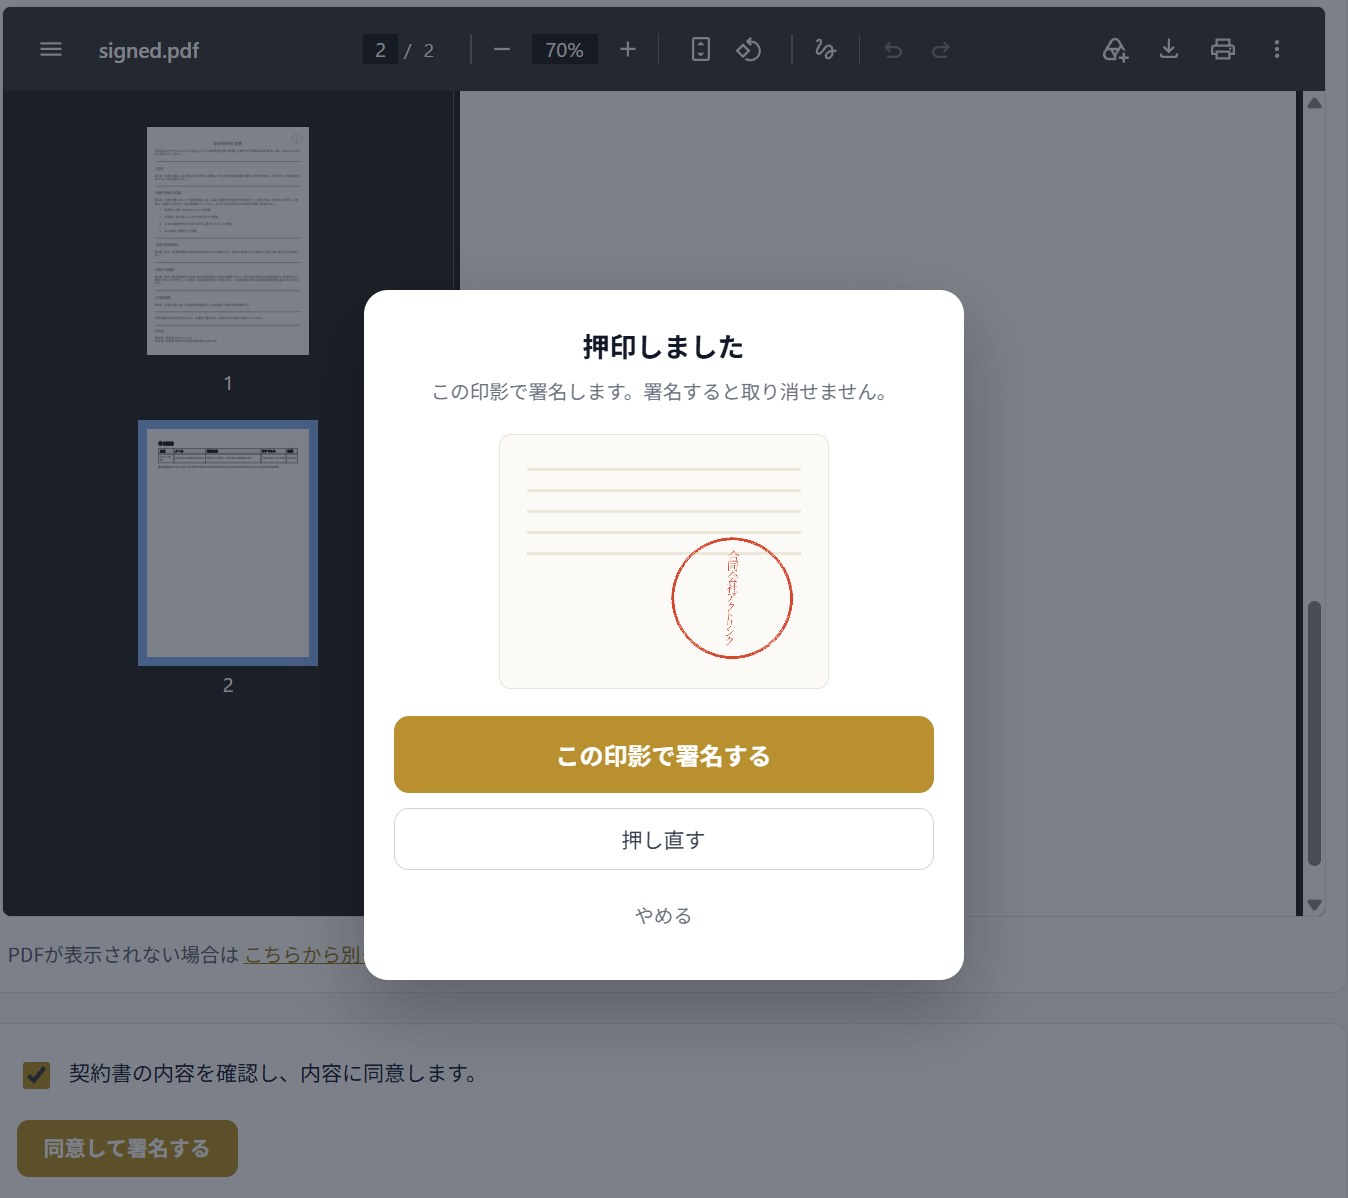Viewport: 1348px width, 1198px height.
Task: Click the 押し直す button
Action: pos(664,839)
